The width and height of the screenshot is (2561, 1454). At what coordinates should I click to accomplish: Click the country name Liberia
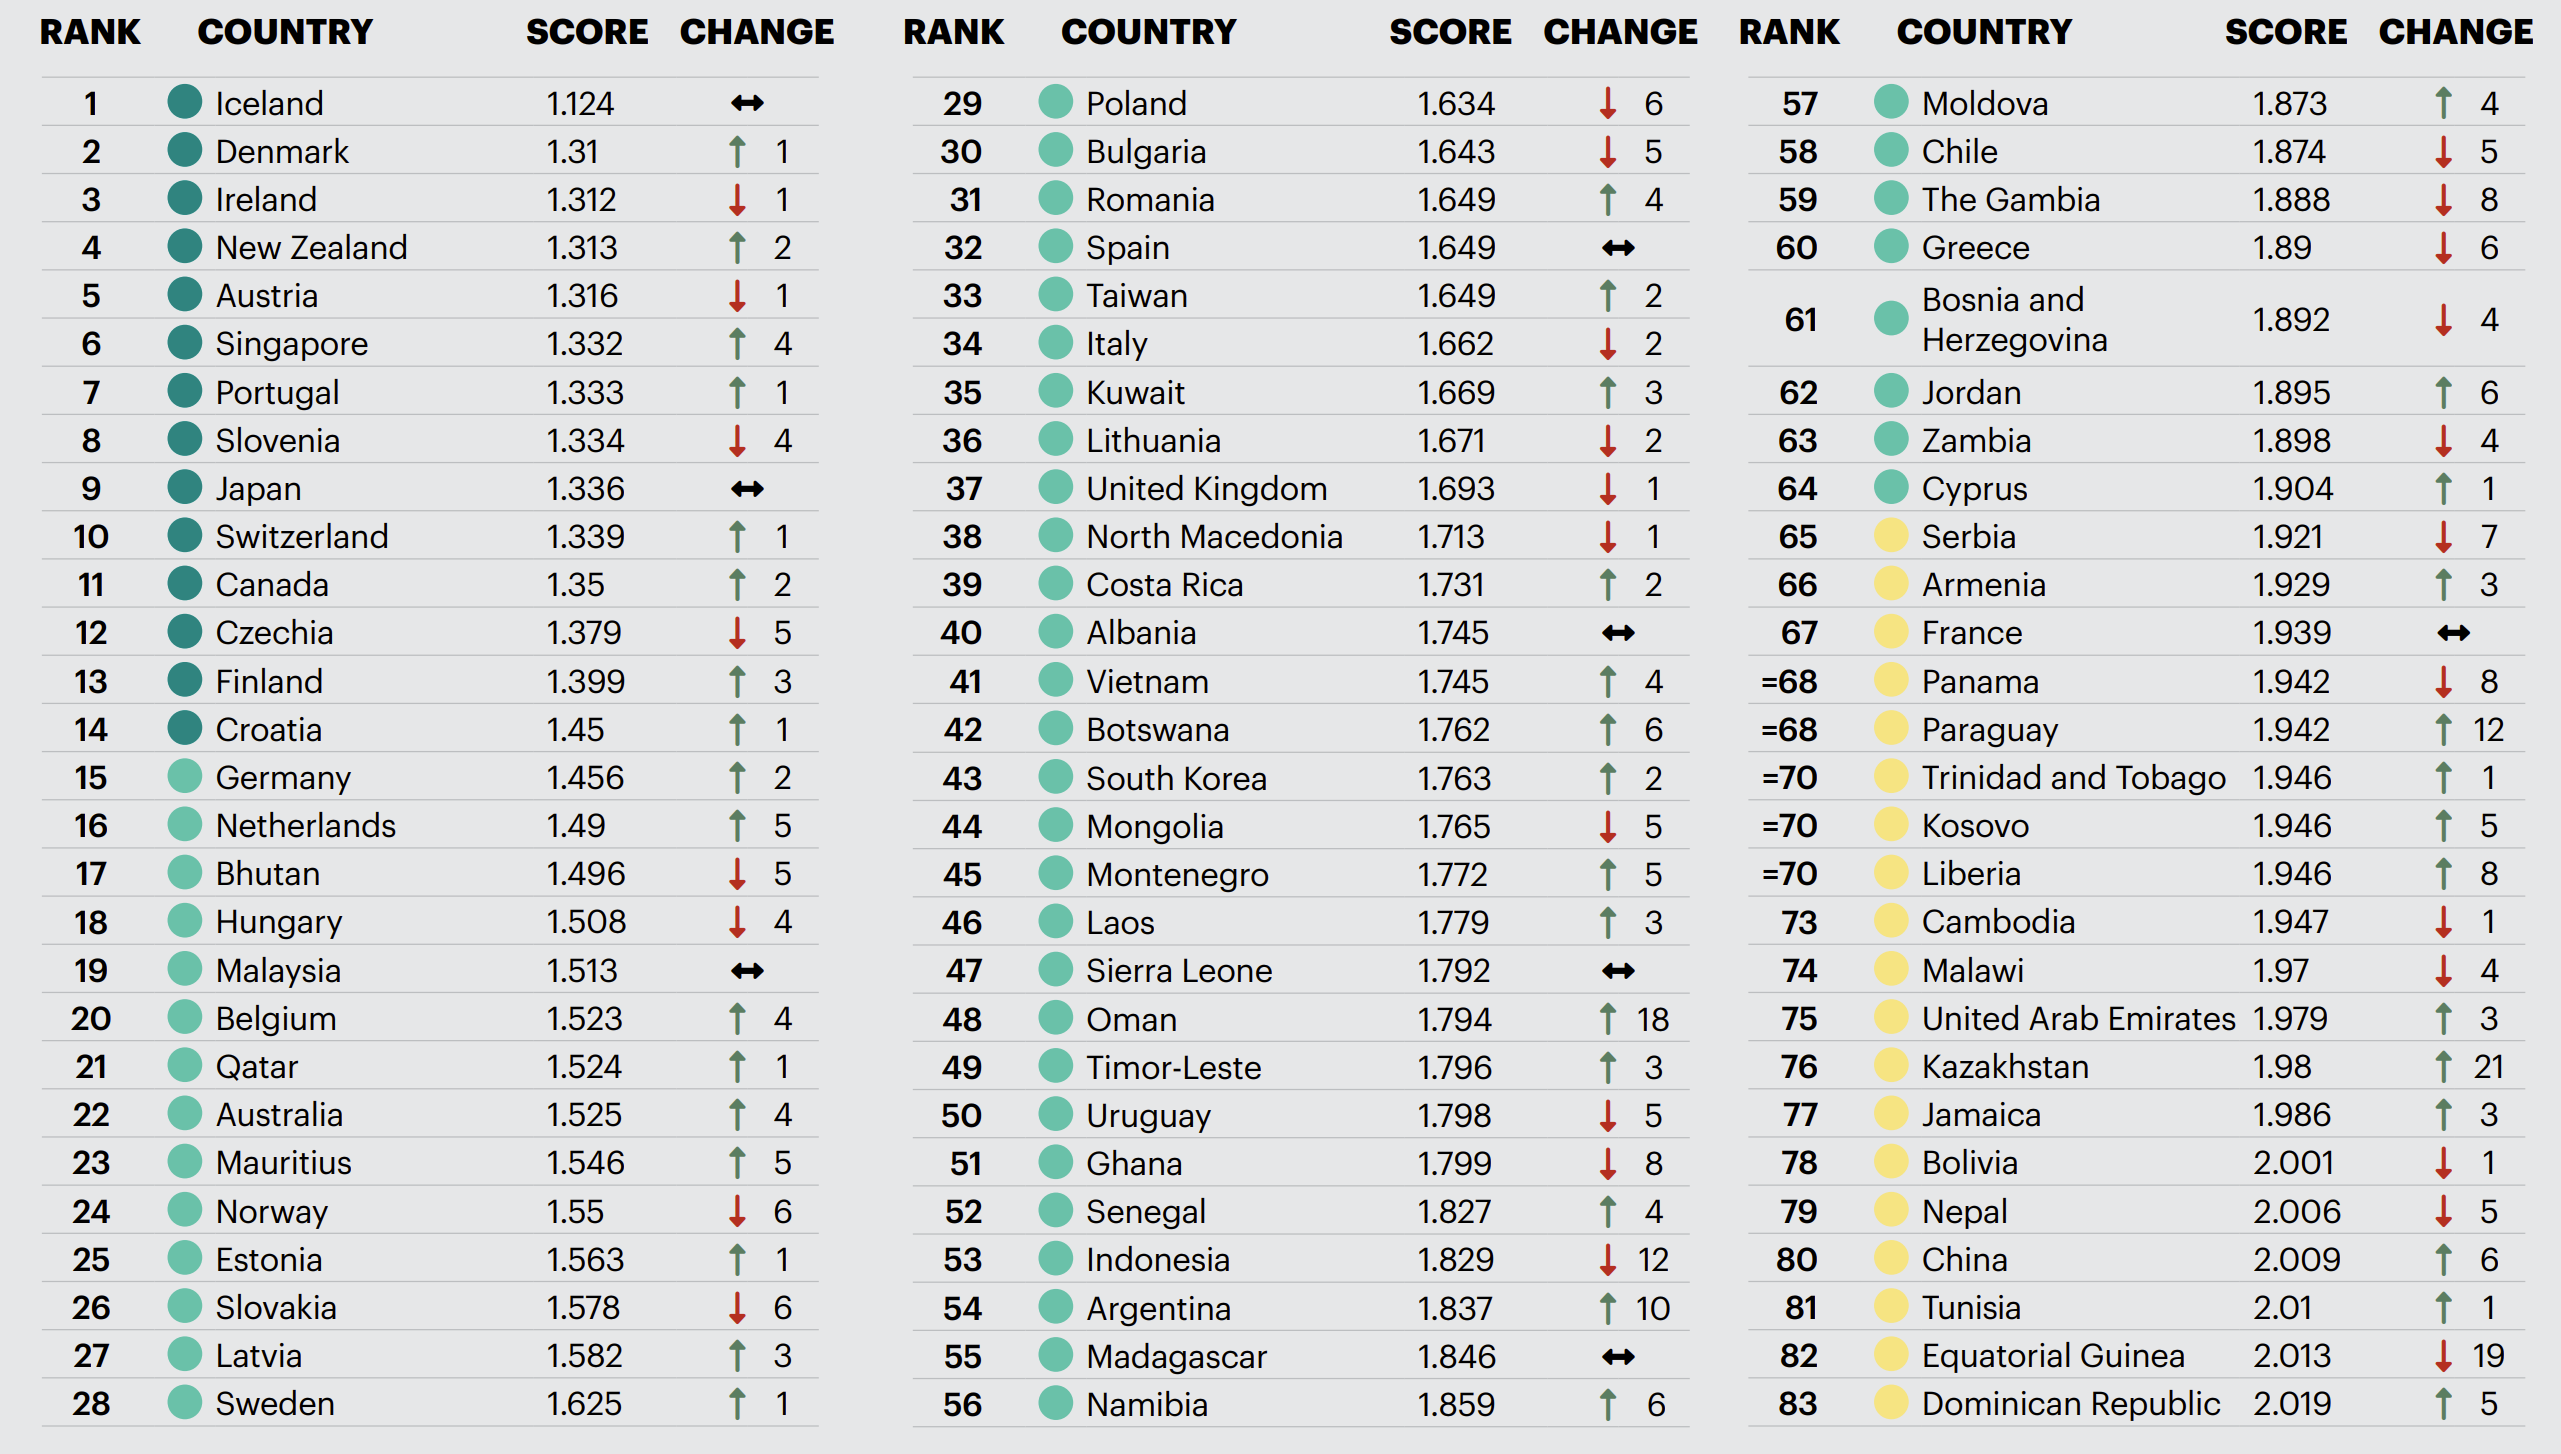click(x=1972, y=874)
